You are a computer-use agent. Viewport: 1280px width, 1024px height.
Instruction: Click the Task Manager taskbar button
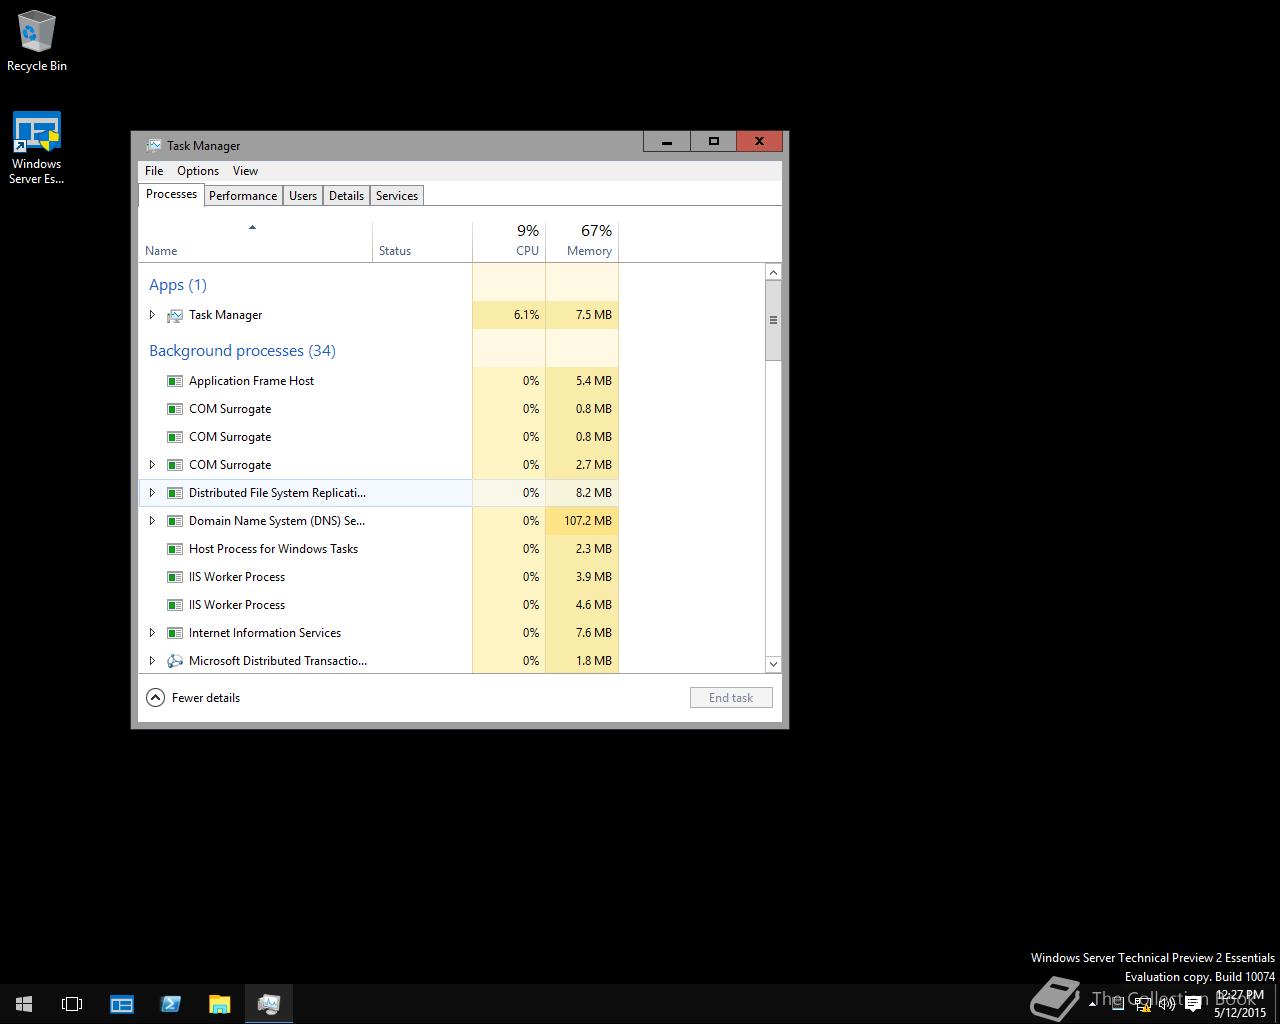(x=268, y=1004)
